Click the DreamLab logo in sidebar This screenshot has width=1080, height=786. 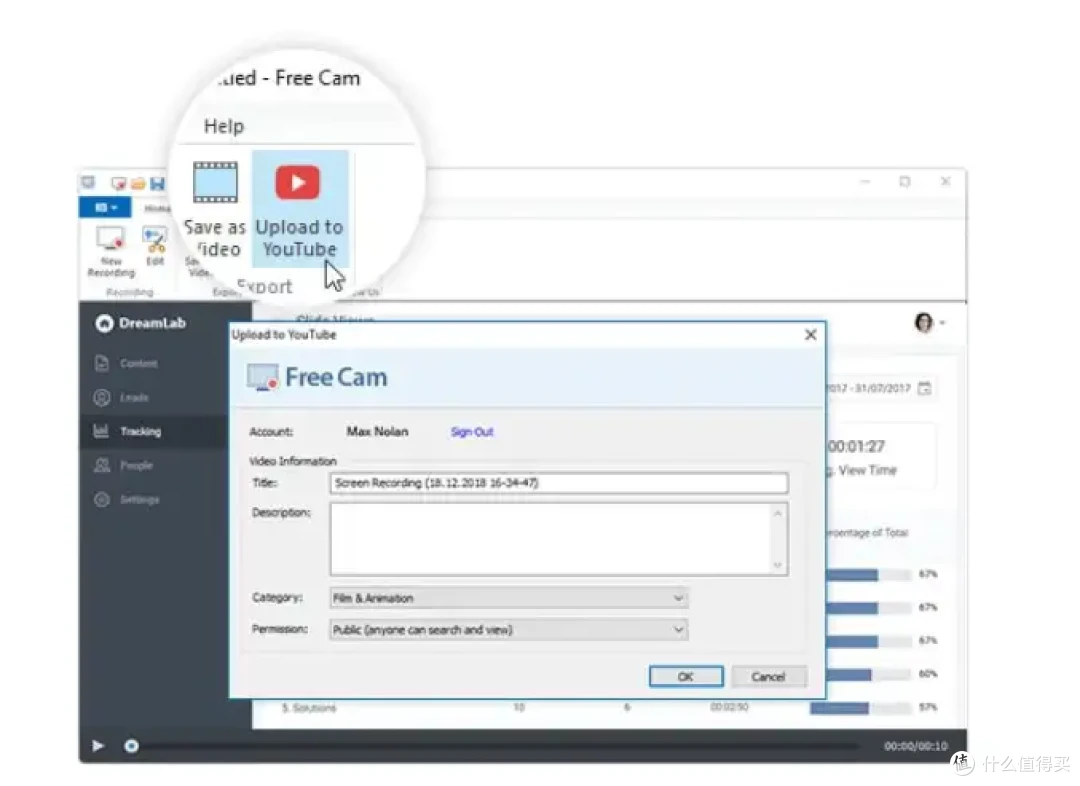click(141, 323)
